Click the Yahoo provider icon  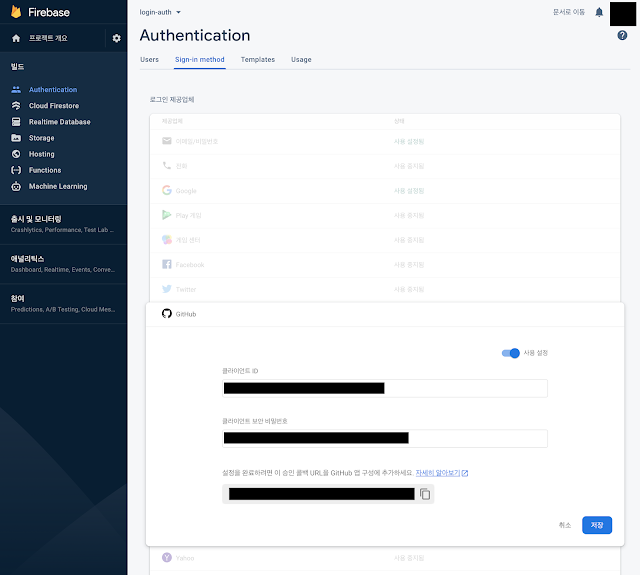(167, 557)
